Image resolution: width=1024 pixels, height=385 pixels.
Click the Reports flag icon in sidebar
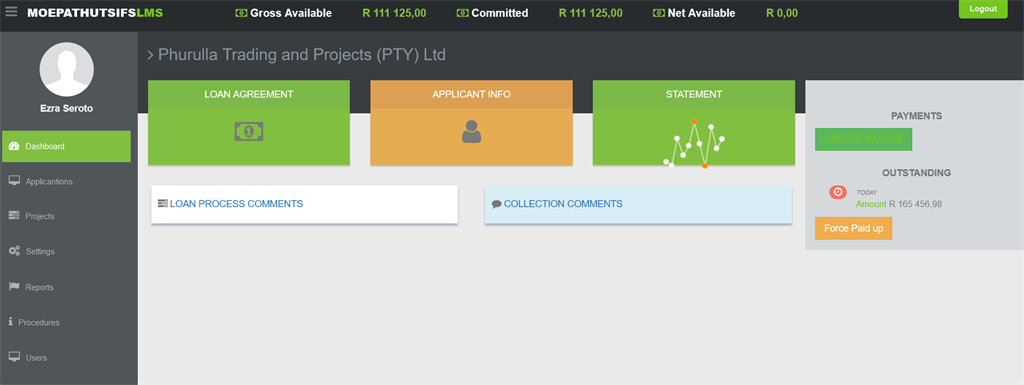click(14, 286)
